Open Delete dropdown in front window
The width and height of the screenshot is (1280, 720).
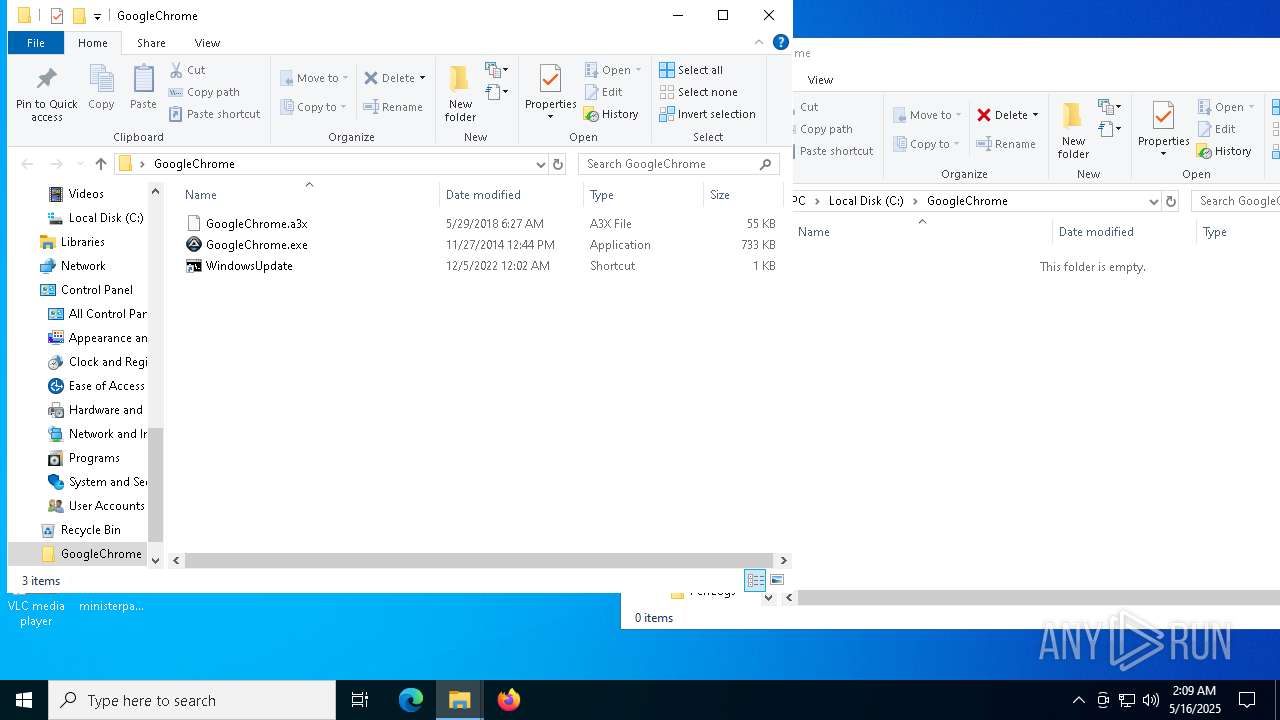coord(394,78)
